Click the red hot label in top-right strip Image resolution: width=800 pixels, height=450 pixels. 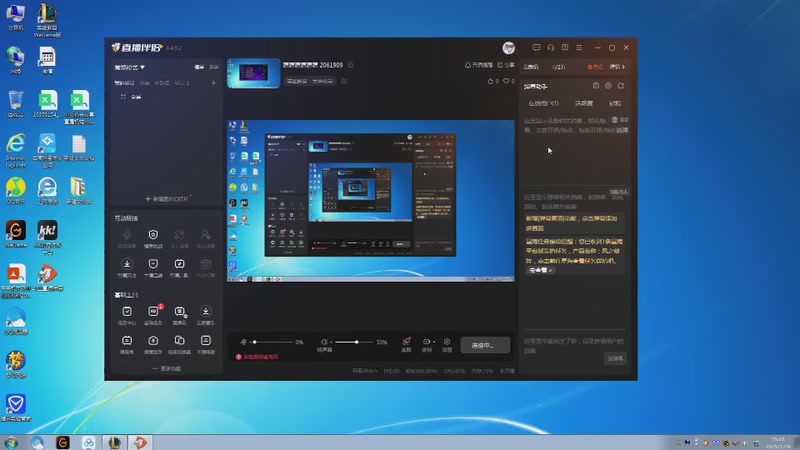coord(595,67)
